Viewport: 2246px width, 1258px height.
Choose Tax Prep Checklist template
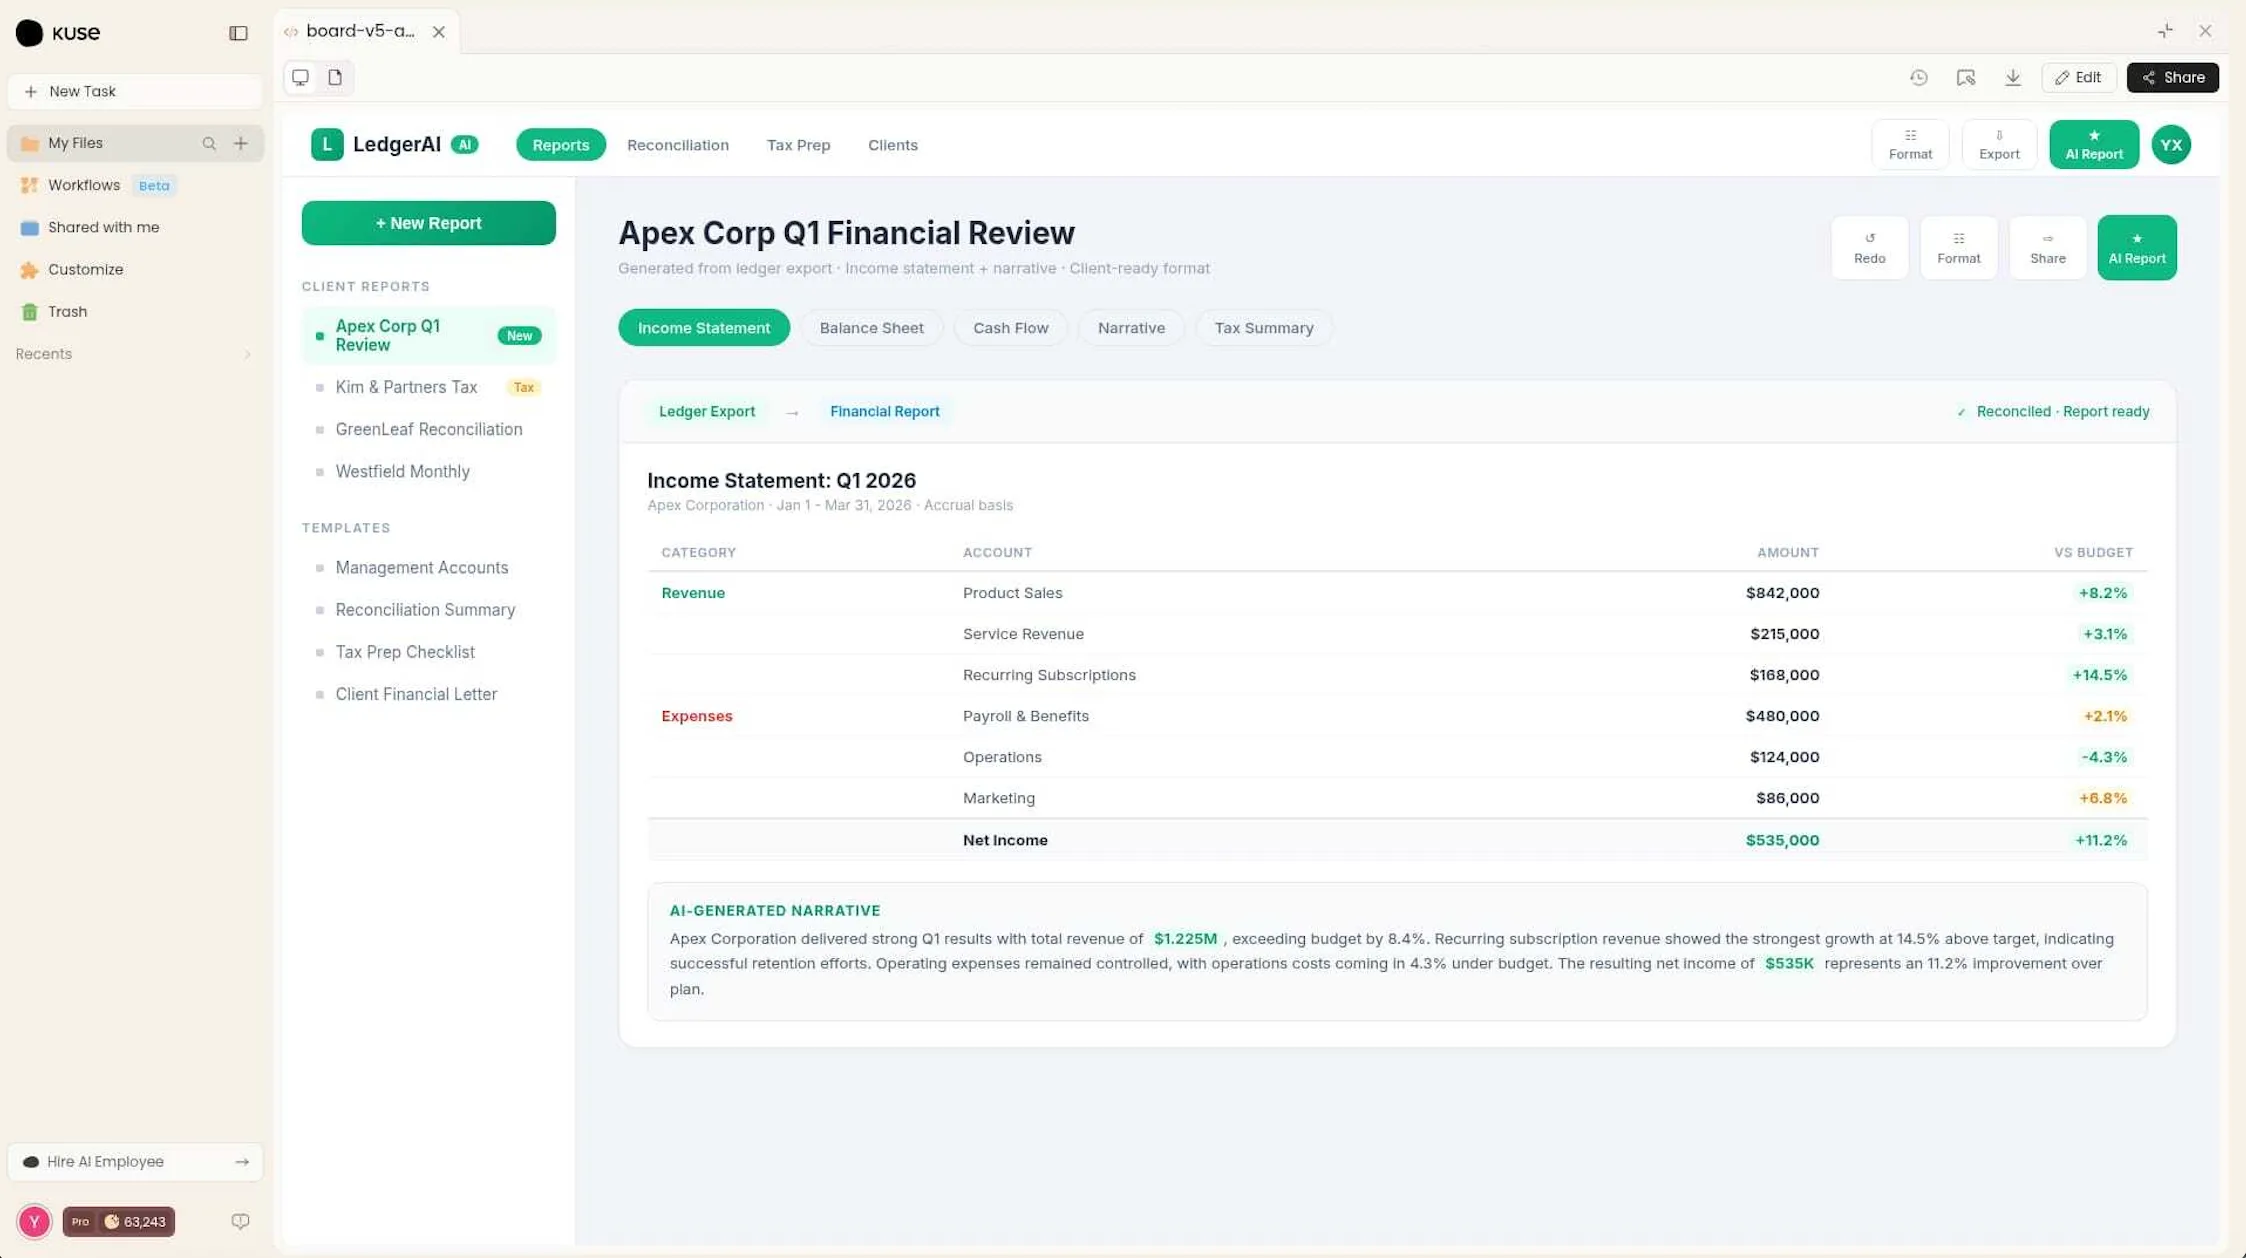pyautogui.click(x=429, y=651)
